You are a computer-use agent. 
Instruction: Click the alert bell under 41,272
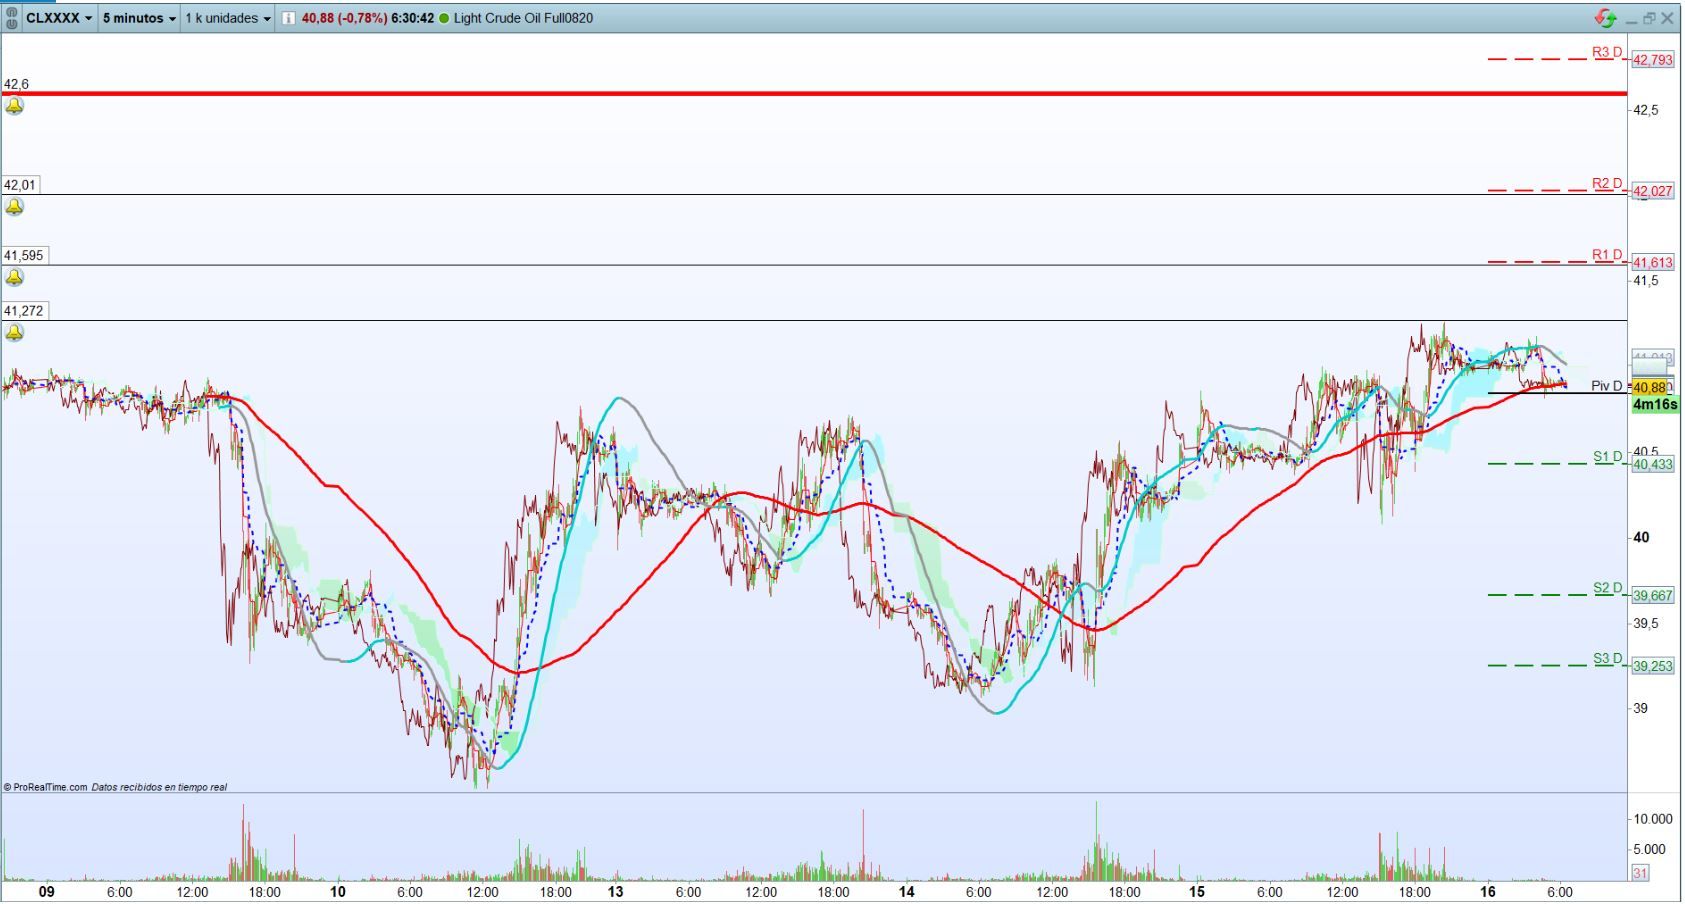pyautogui.click(x=14, y=332)
